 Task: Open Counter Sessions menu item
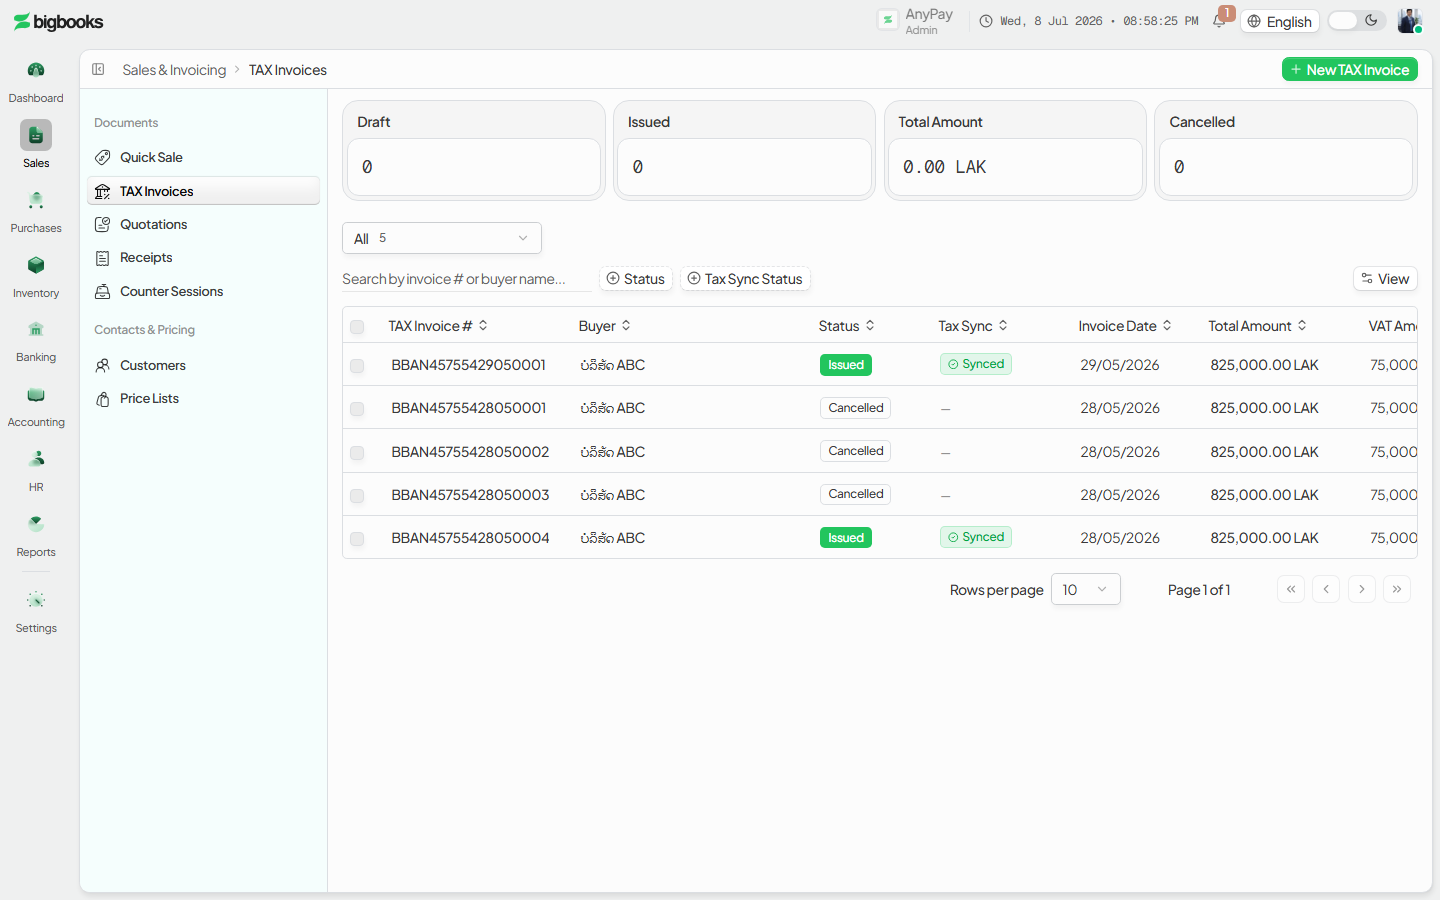click(204, 291)
